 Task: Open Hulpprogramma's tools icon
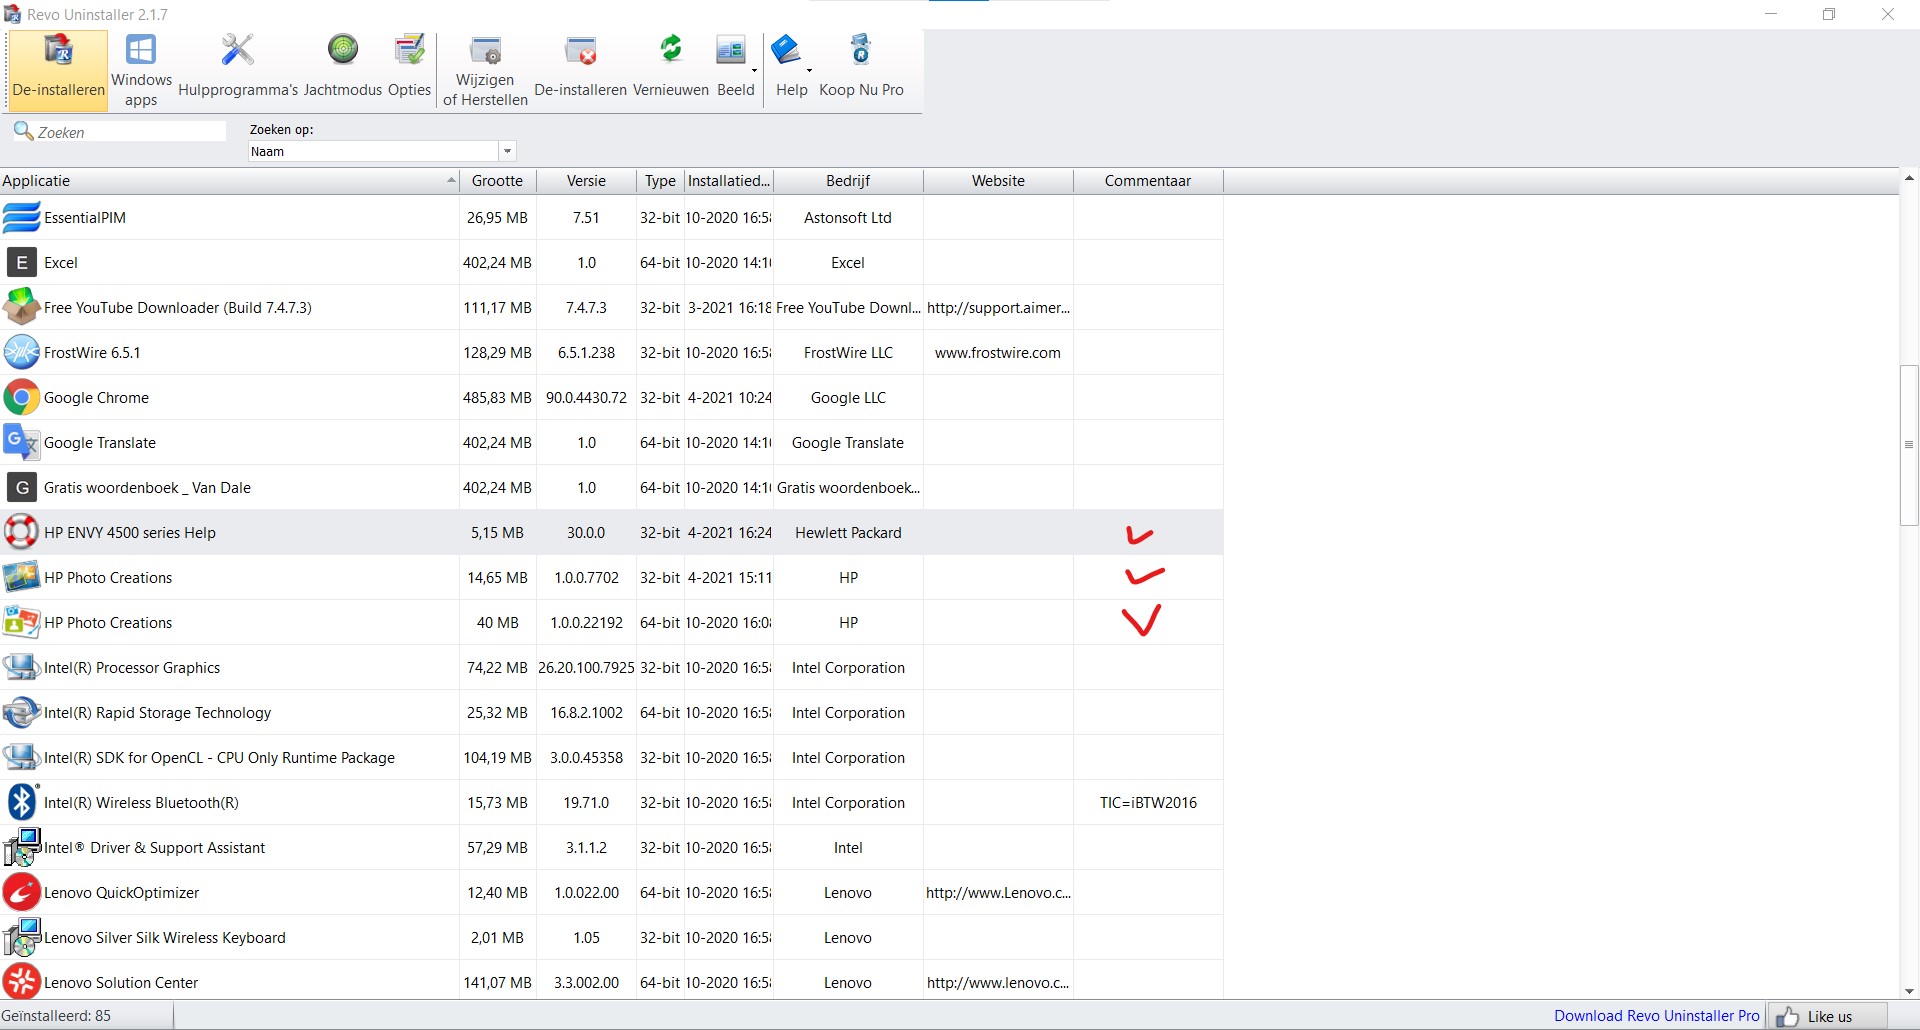[x=238, y=50]
